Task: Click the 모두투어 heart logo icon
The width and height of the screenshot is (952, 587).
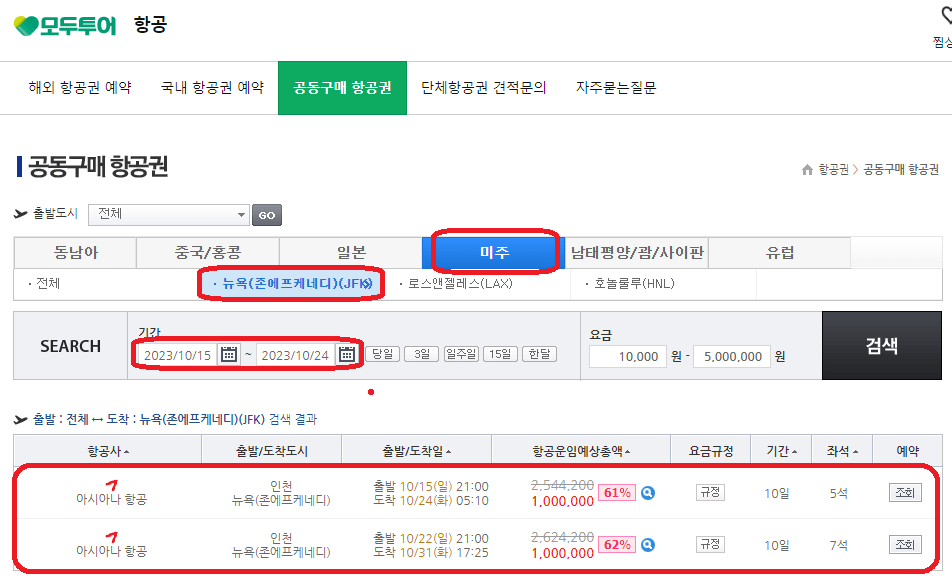Action: coord(26,25)
